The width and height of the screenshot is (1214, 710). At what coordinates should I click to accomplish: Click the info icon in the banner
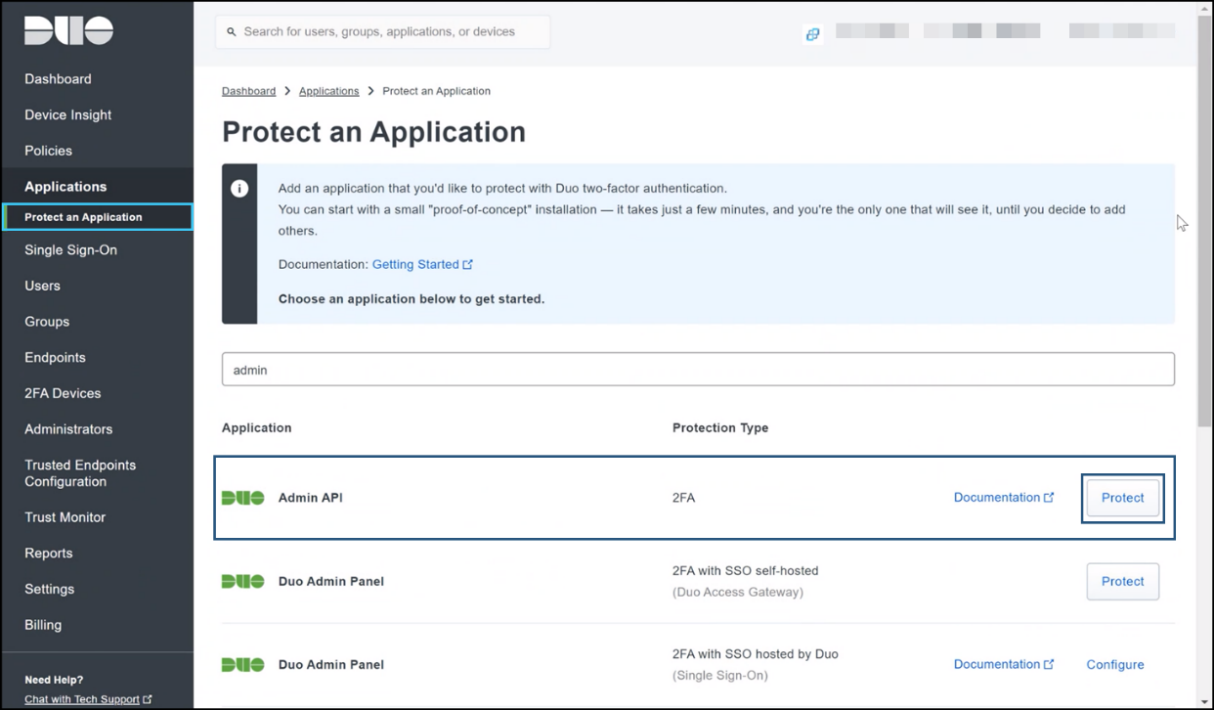(239, 188)
